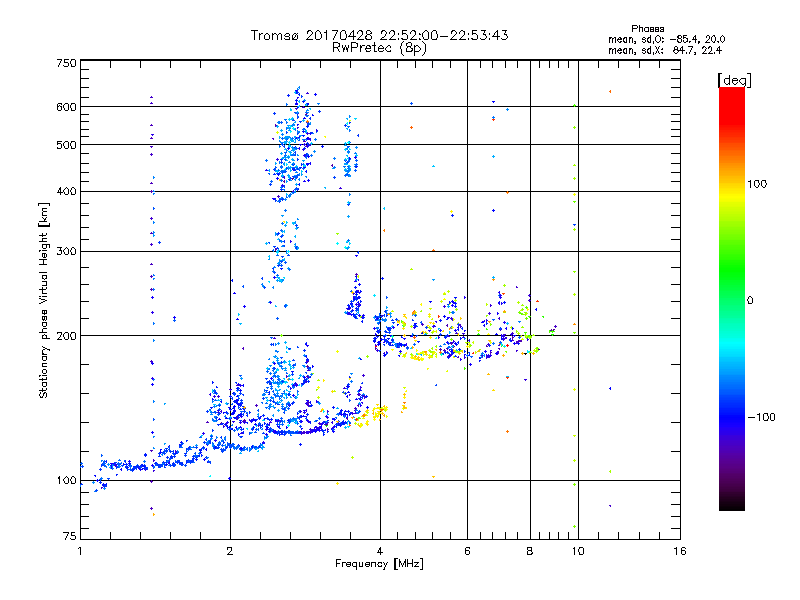Click the x-axis label '2'
800x600 pixels.
click(230, 551)
